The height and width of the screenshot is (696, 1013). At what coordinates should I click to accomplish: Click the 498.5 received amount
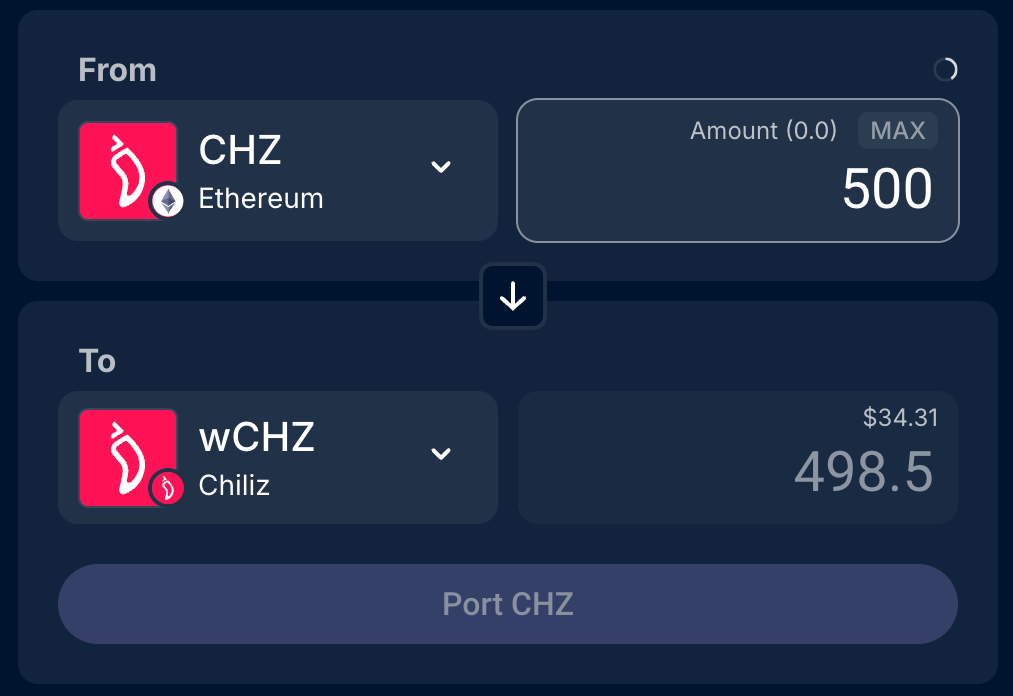(x=864, y=472)
